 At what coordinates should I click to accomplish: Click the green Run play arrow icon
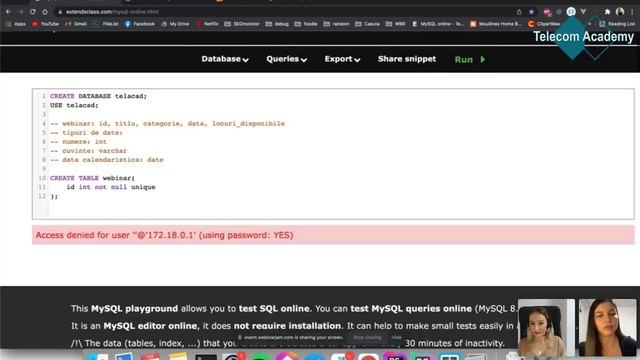click(x=483, y=60)
